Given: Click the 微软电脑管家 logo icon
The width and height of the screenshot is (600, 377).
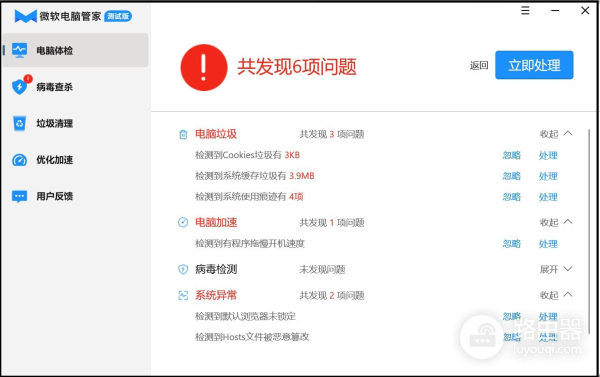Looking at the screenshot, I should (26, 16).
